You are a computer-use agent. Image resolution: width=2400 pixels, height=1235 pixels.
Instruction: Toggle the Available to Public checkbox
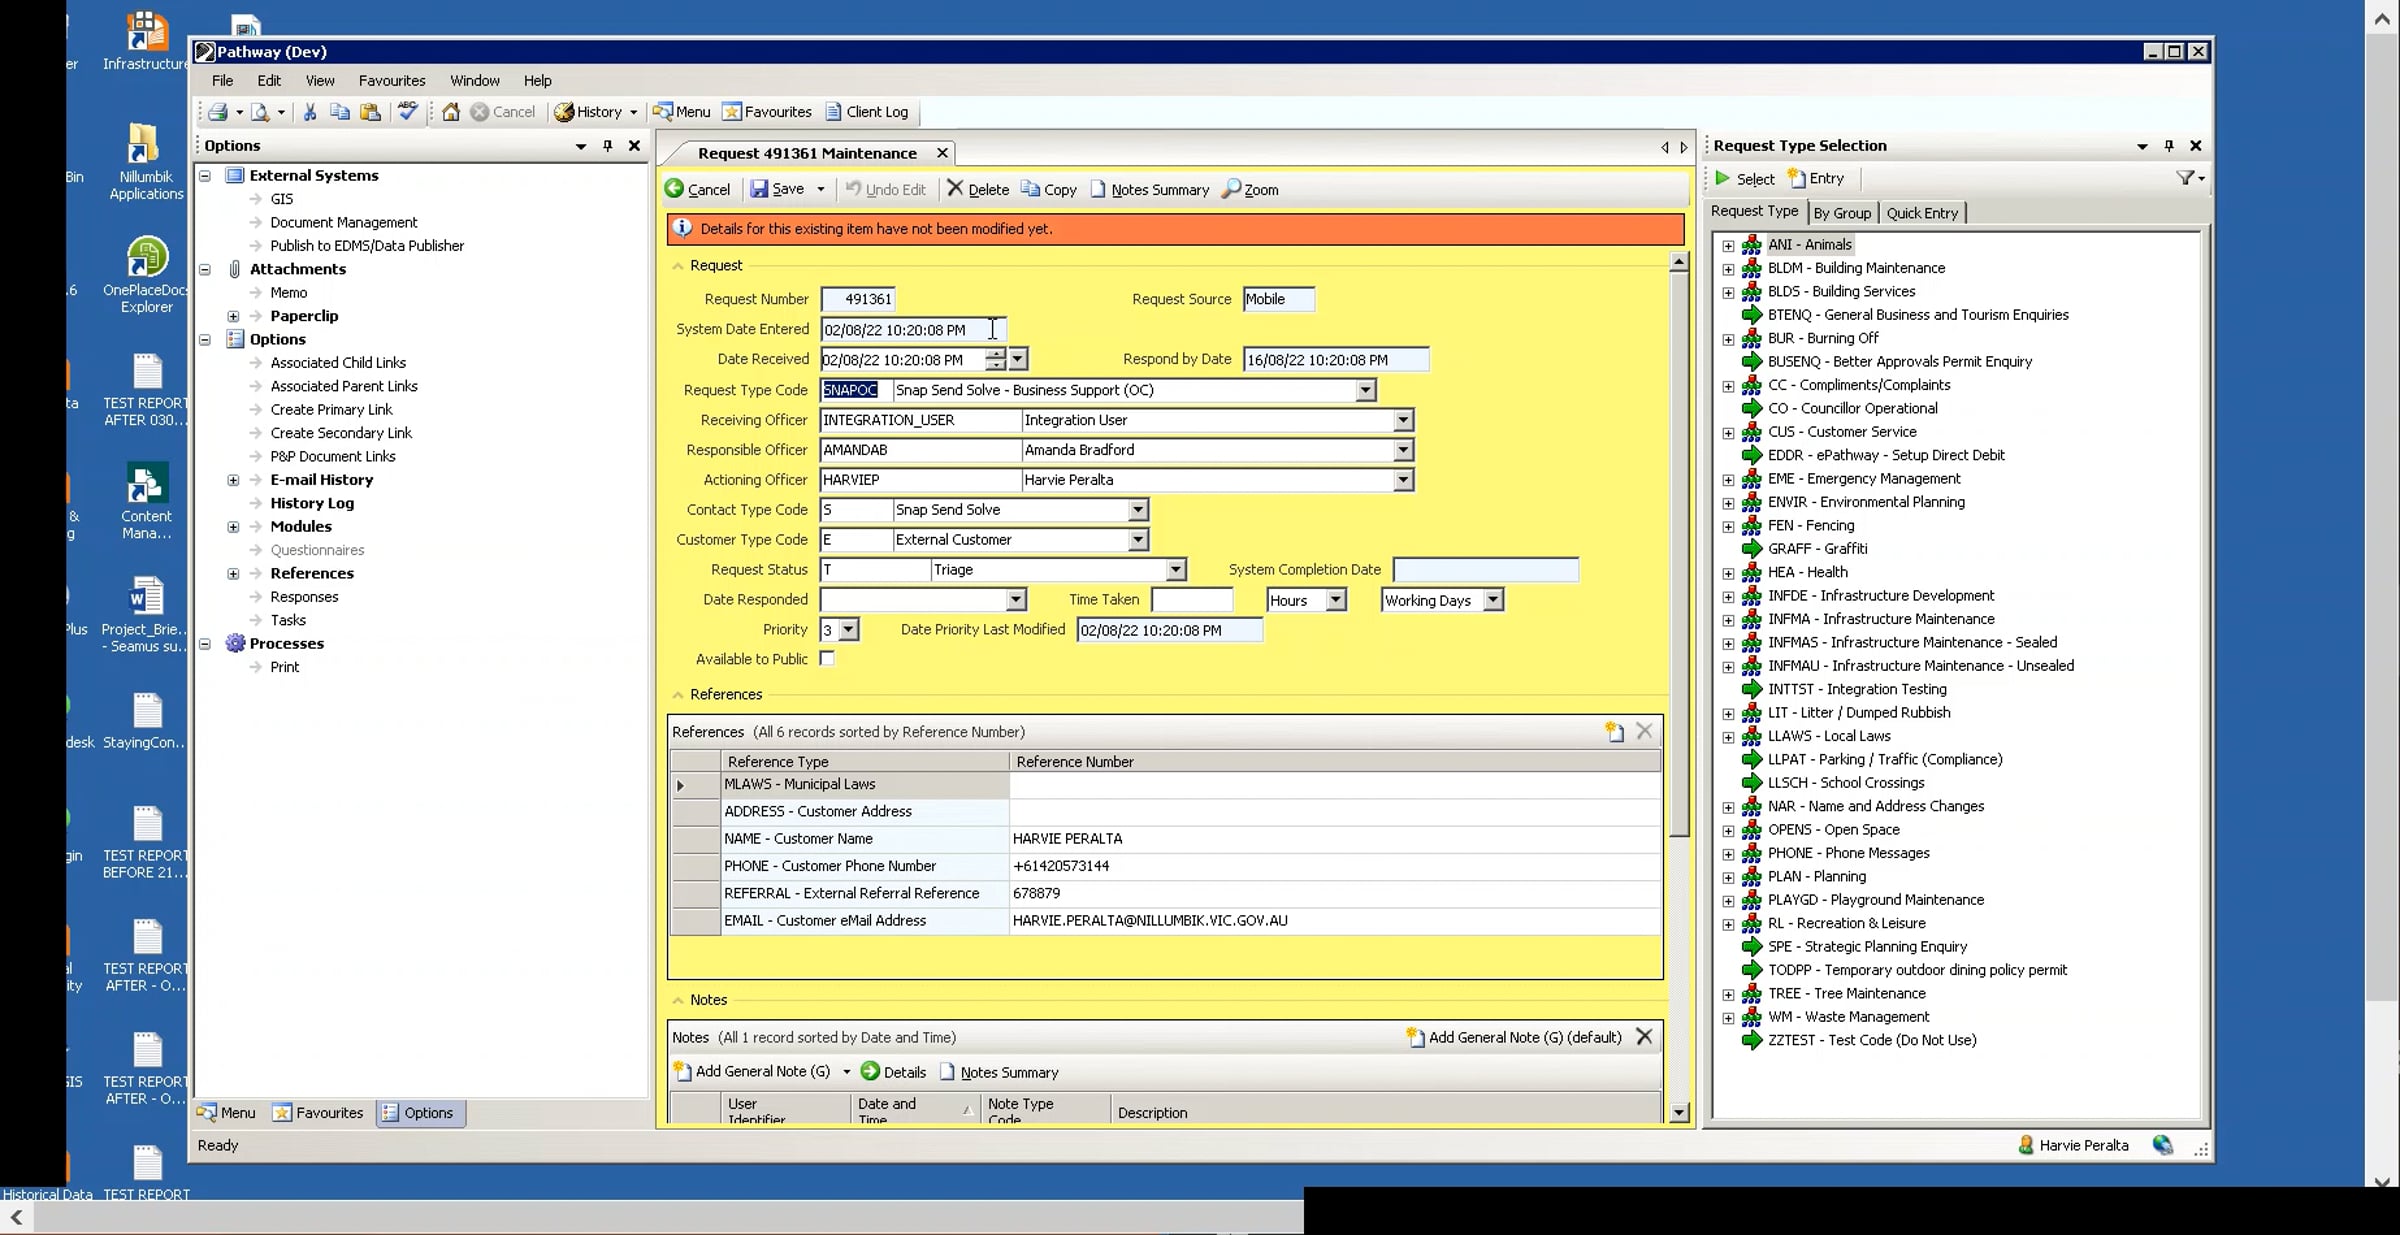click(x=827, y=659)
